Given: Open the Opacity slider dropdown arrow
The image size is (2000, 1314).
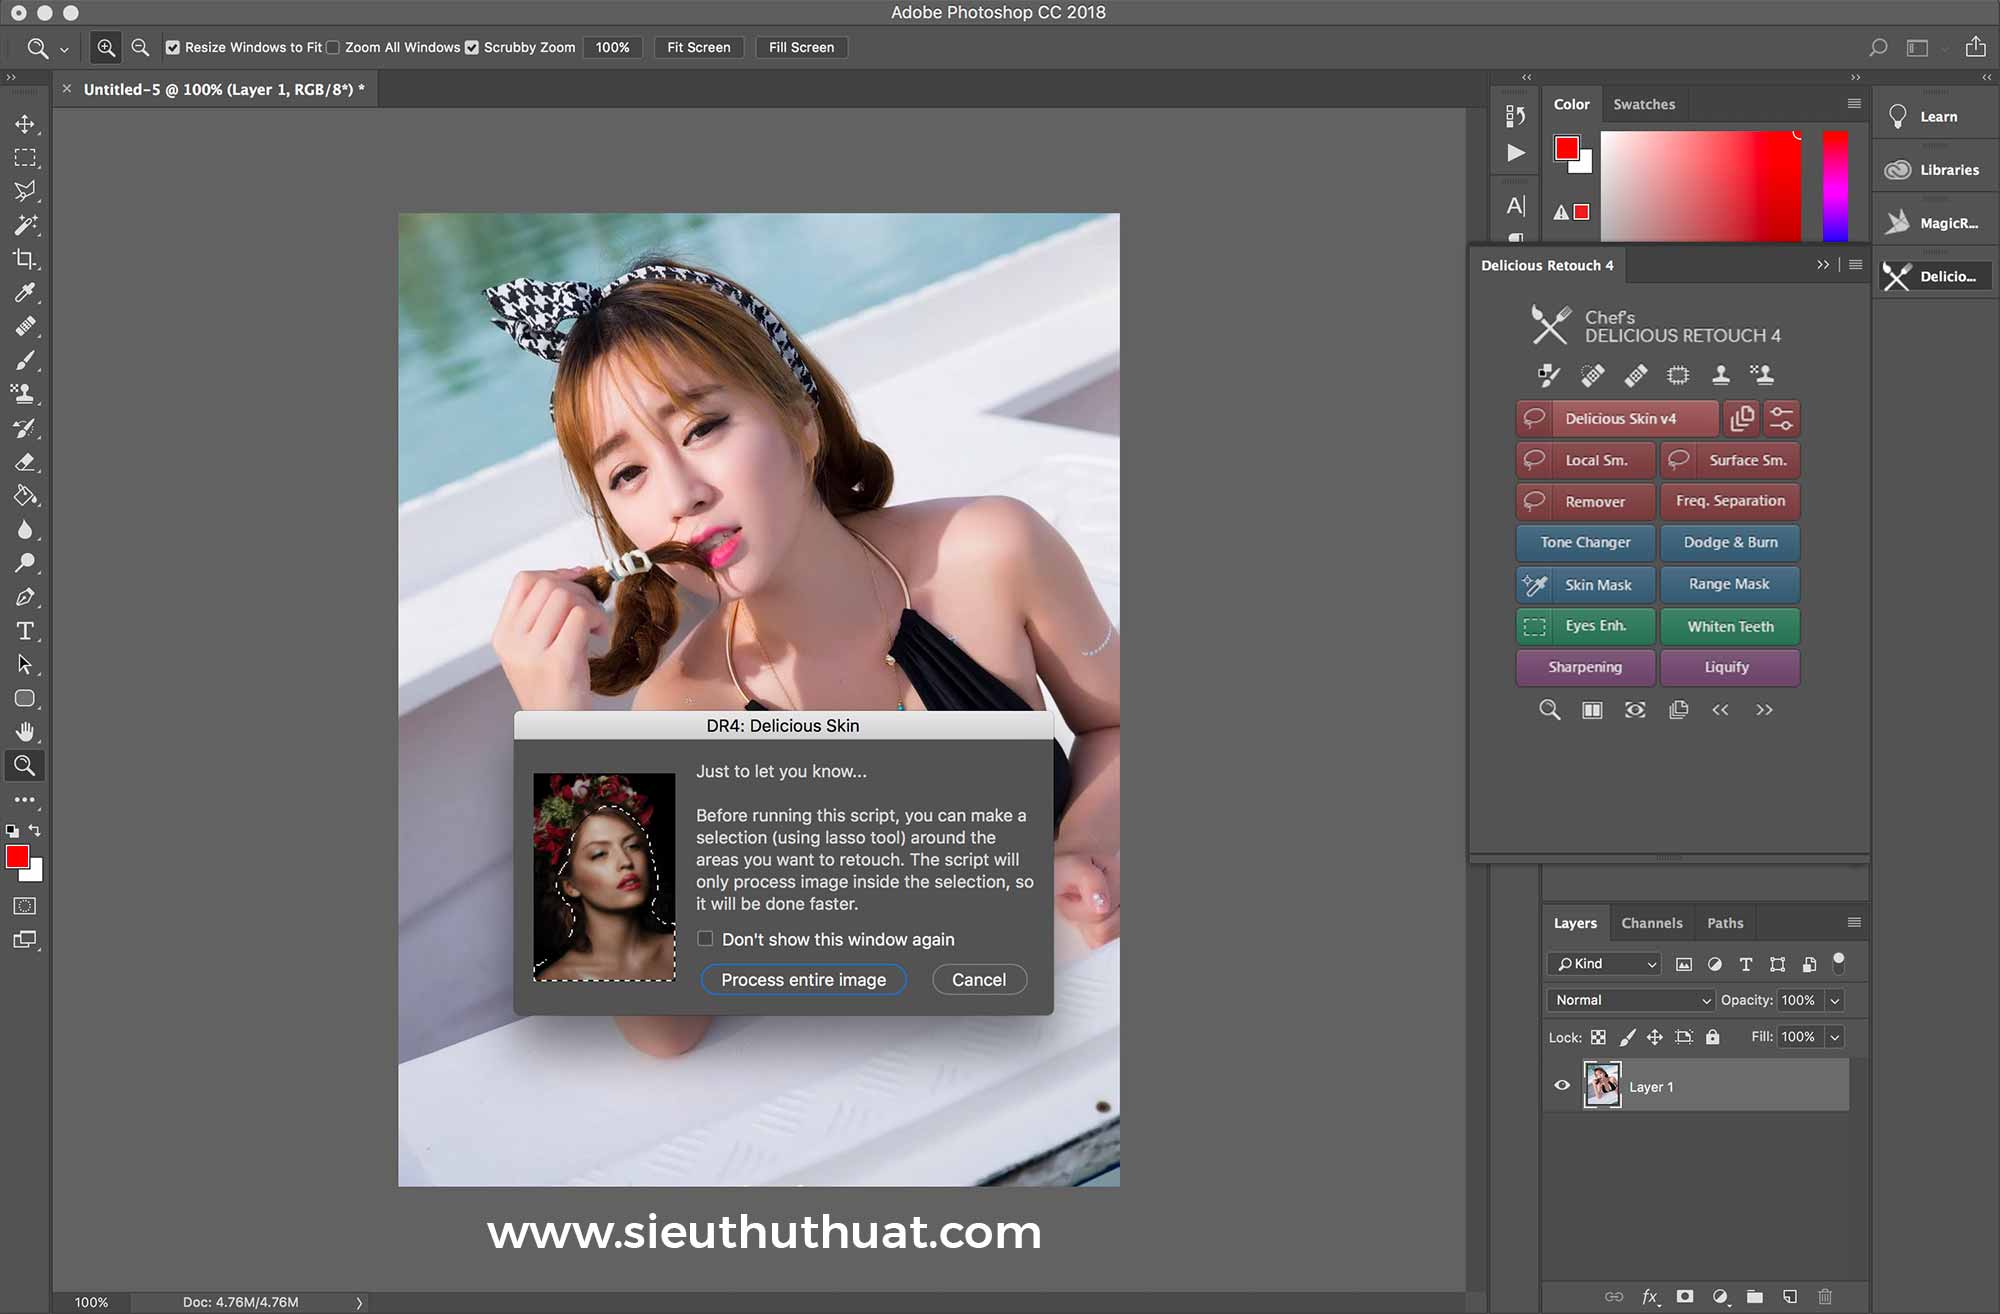Looking at the screenshot, I should coord(1835,1000).
